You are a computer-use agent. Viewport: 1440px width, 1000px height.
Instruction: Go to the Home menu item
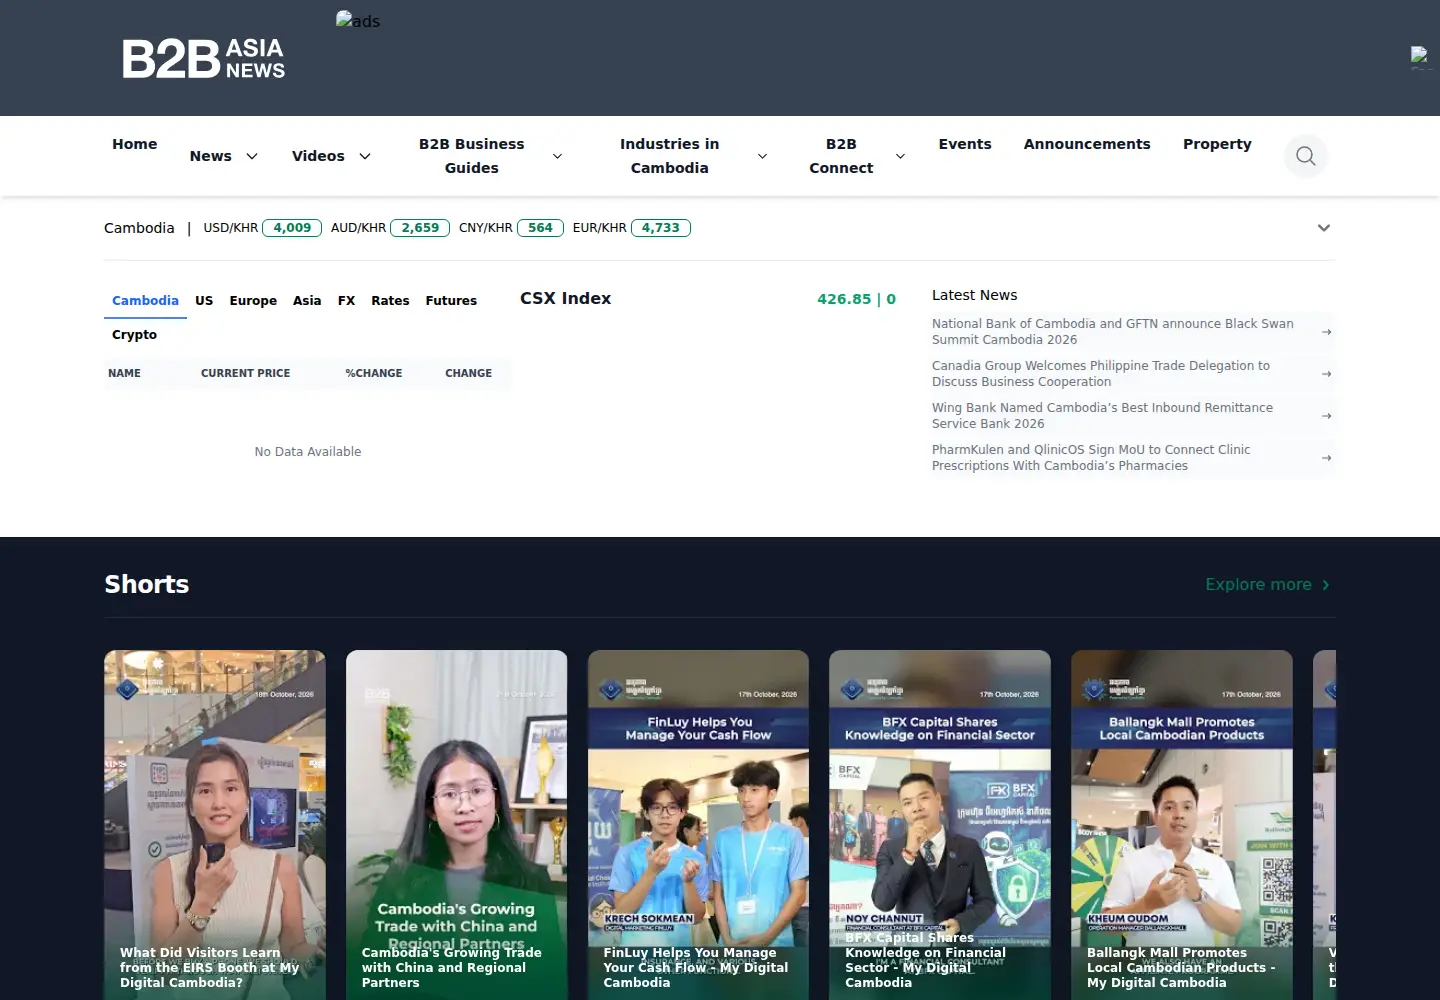[x=135, y=144]
